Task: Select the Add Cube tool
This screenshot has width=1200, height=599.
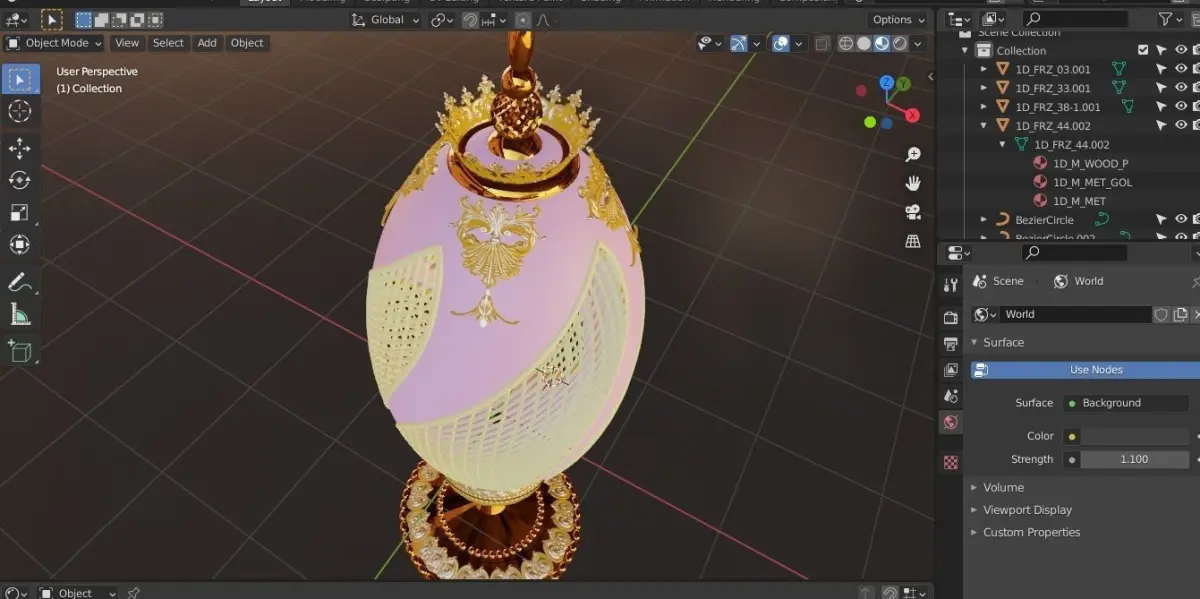Action: pyautogui.click(x=20, y=351)
